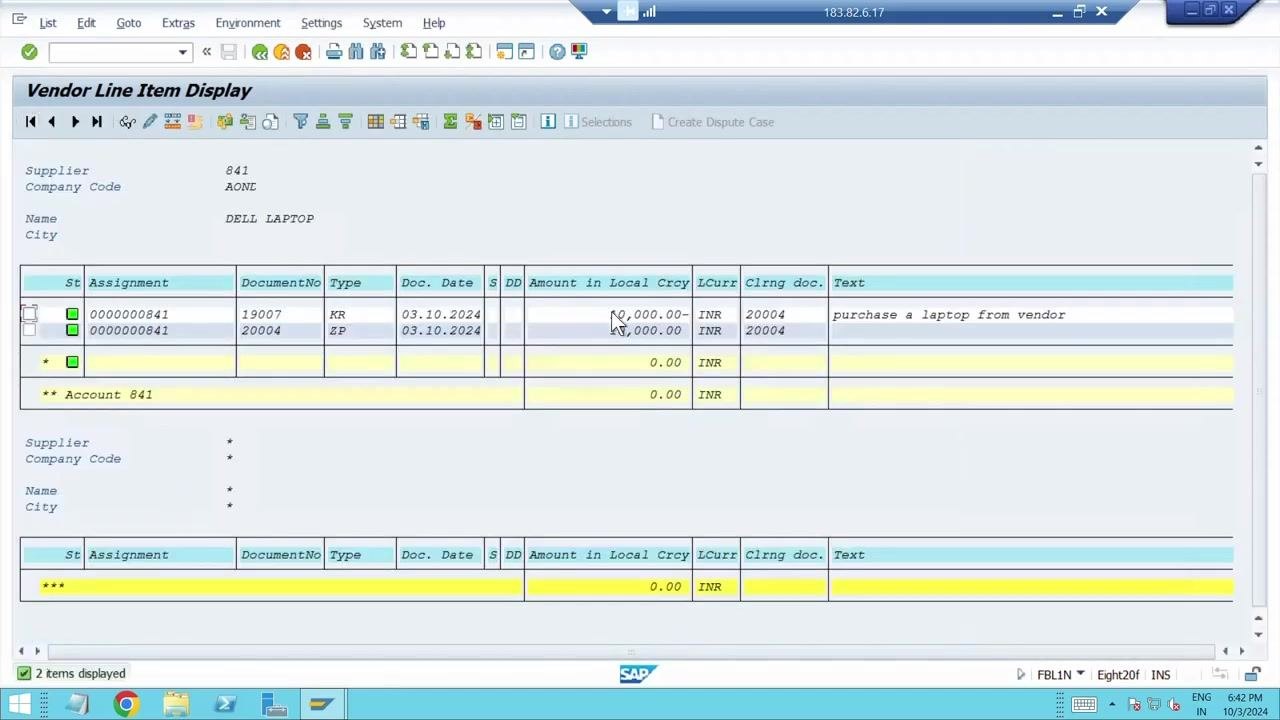Click the Set Filter funnel icon
This screenshot has width=1280, height=720.
coord(300,122)
